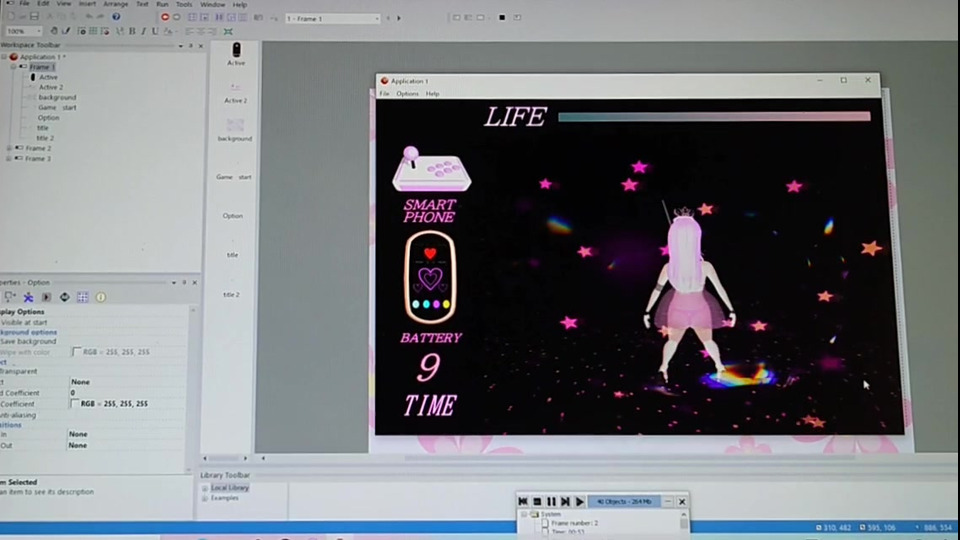The image size is (960, 540).
Task: Open the Run menu
Action: [x=162, y=4]
